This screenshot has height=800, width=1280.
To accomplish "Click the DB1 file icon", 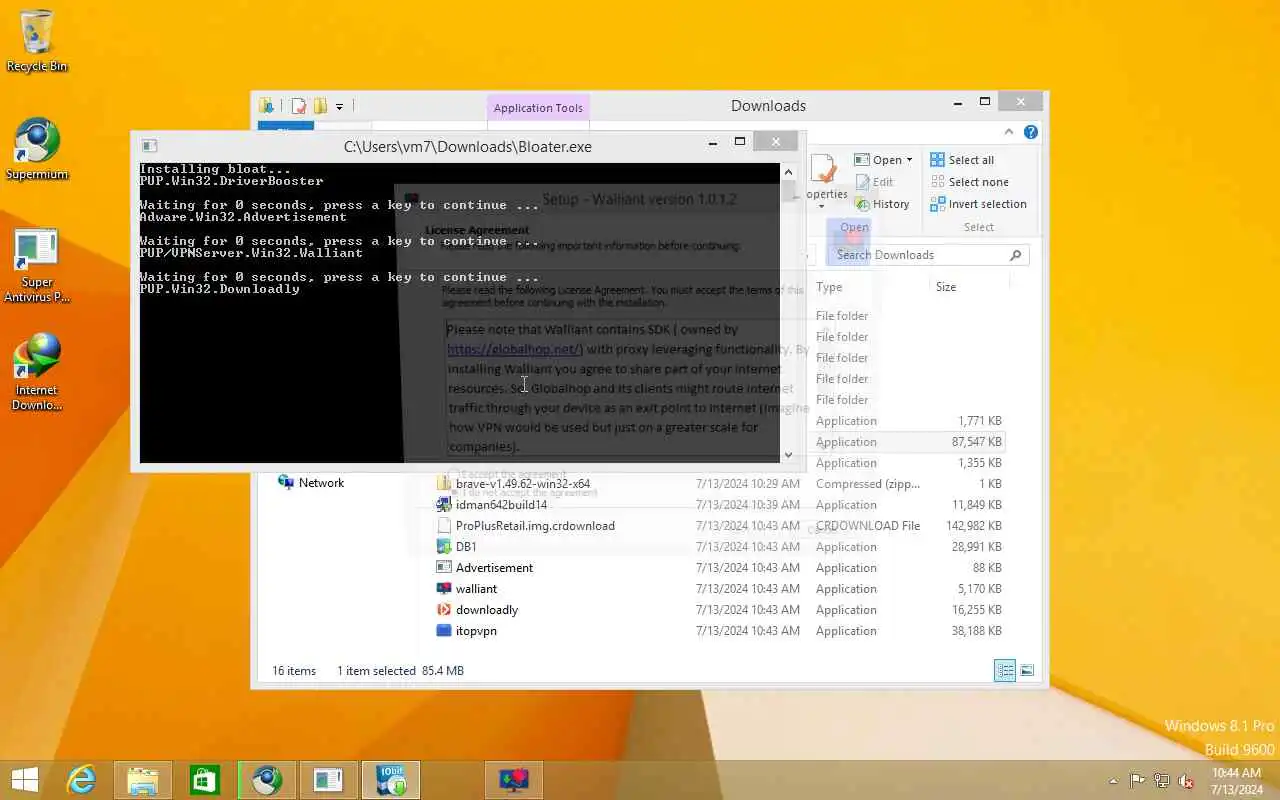I will 444,547.
